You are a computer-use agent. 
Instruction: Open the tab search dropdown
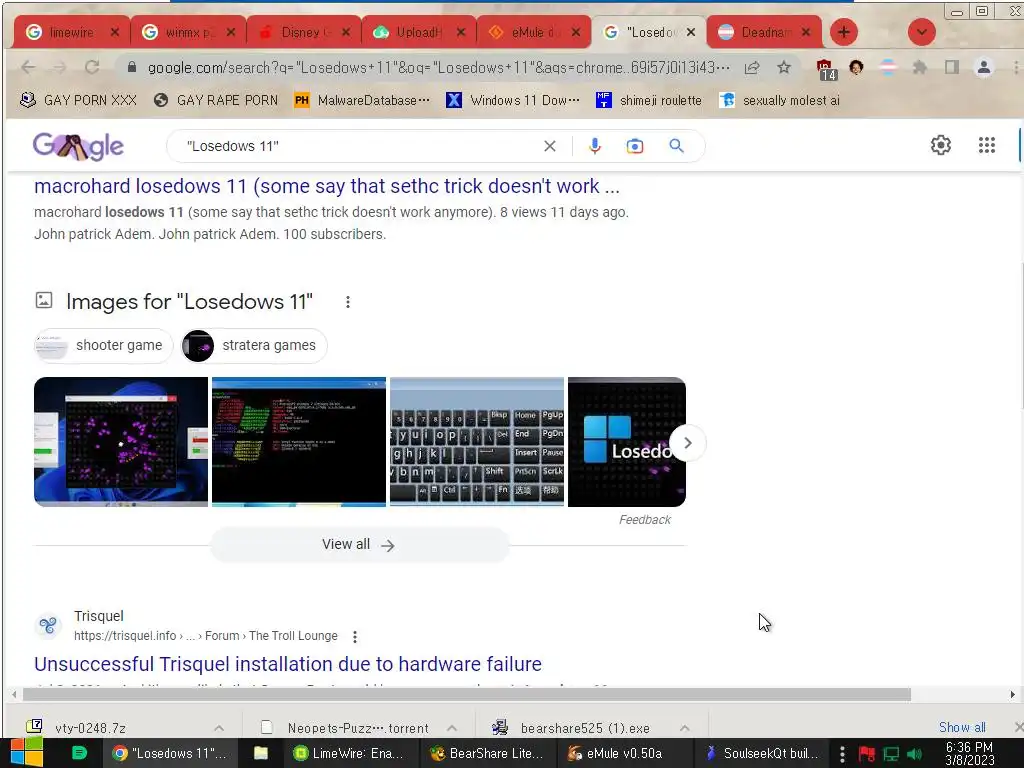click(921, 32)
